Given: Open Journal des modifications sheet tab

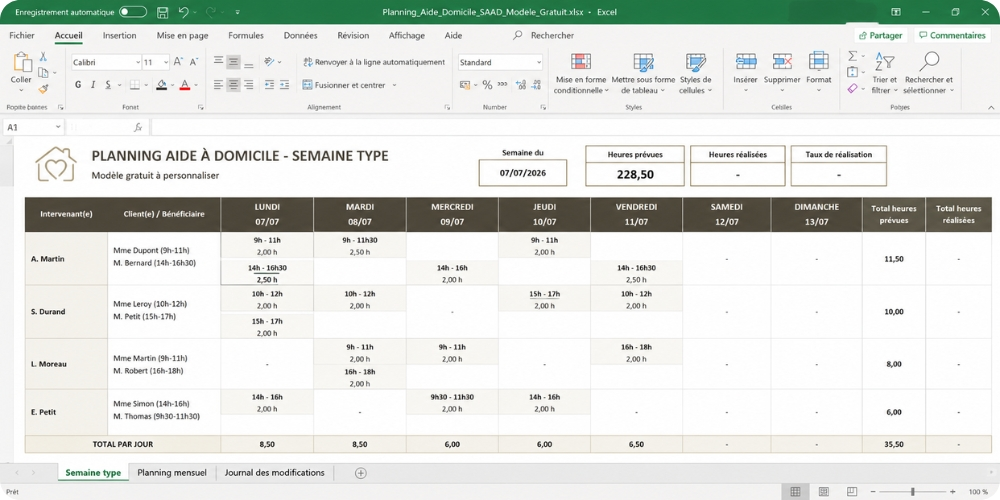Looking at the screenshot, I should click(x=274, y=473).
